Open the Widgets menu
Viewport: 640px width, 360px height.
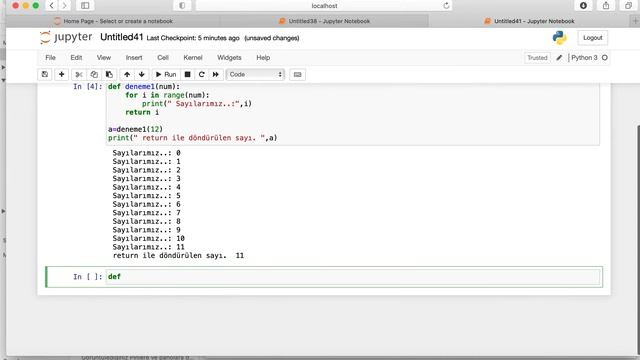(229, 58)
